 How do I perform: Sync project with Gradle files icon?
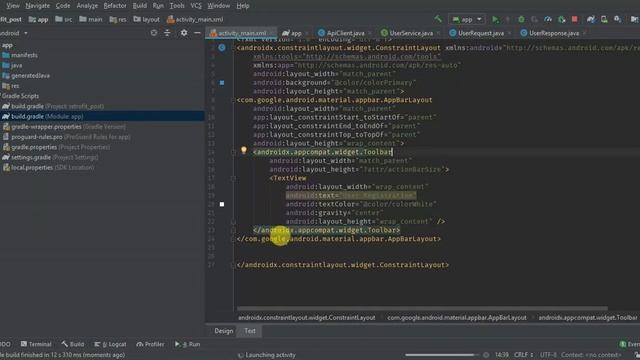coord(591,19)
